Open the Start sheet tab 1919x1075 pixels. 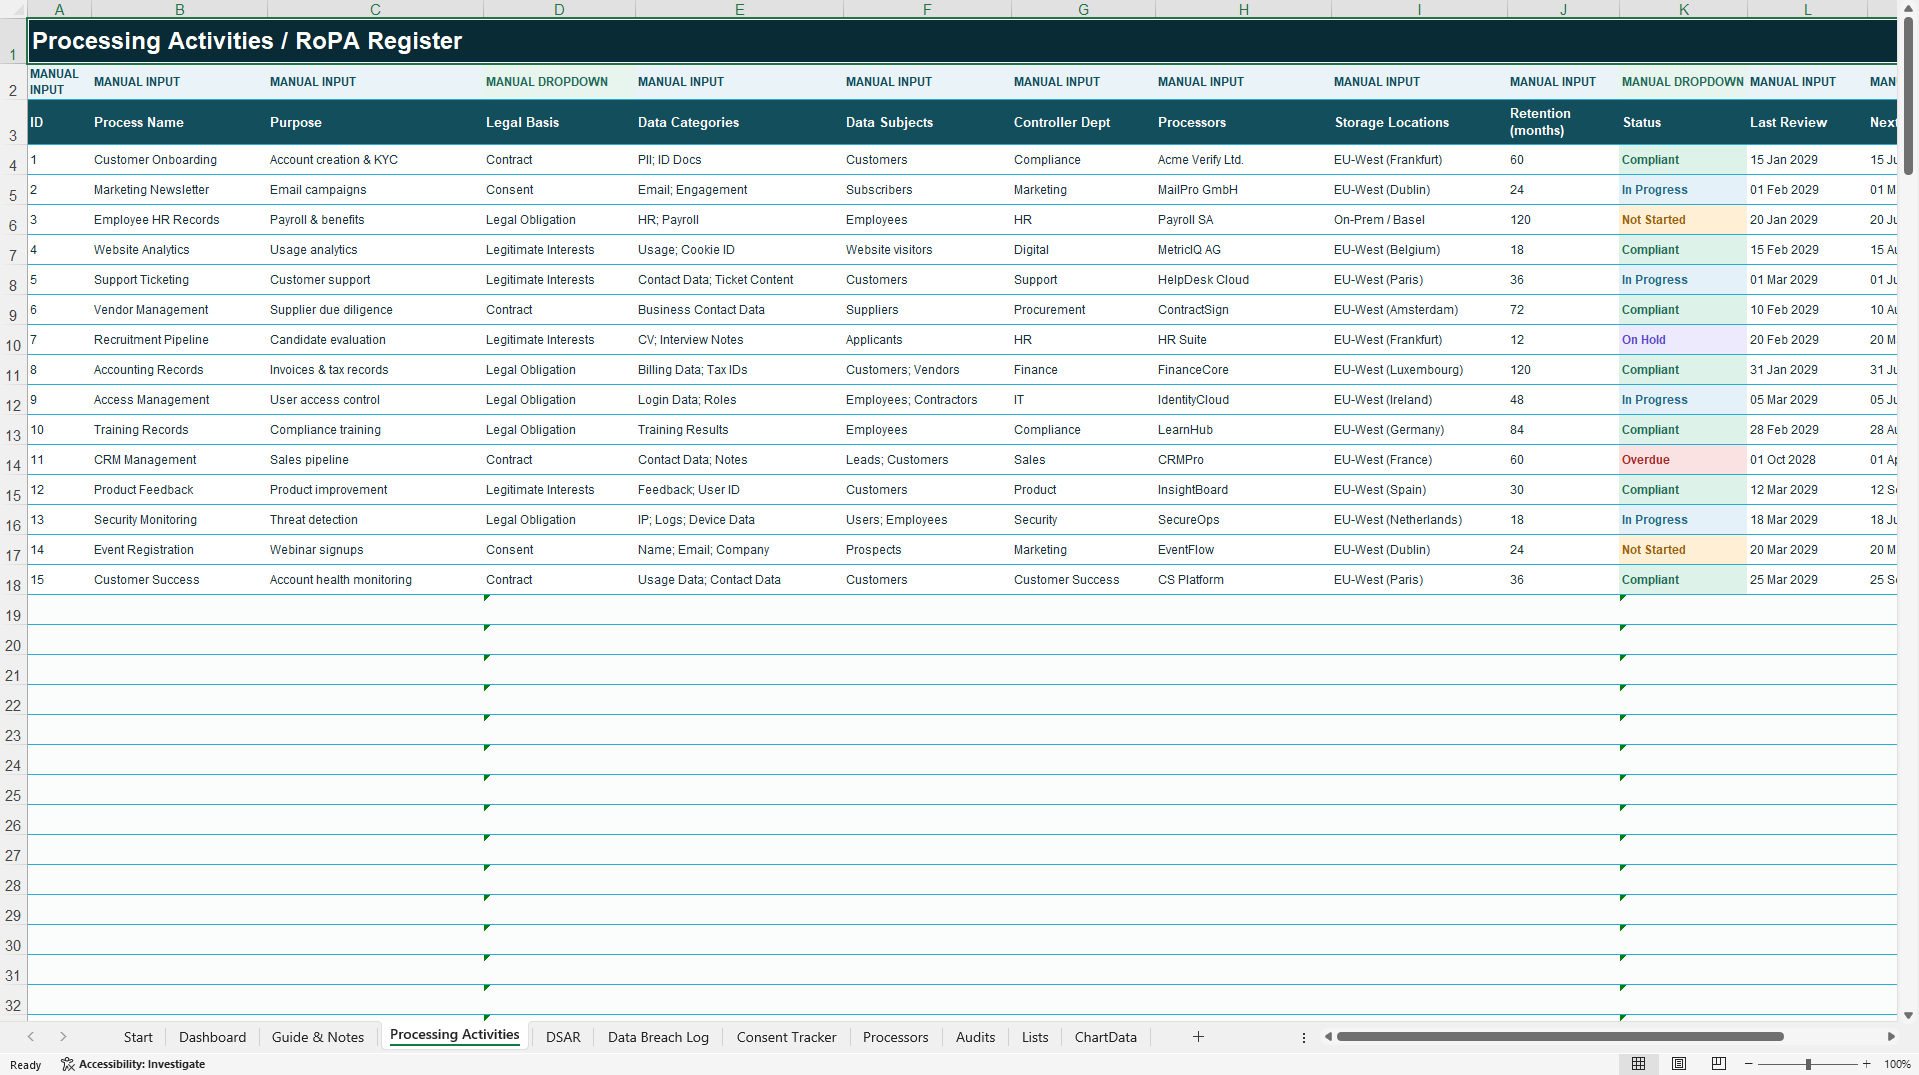tap(138, 1037)
